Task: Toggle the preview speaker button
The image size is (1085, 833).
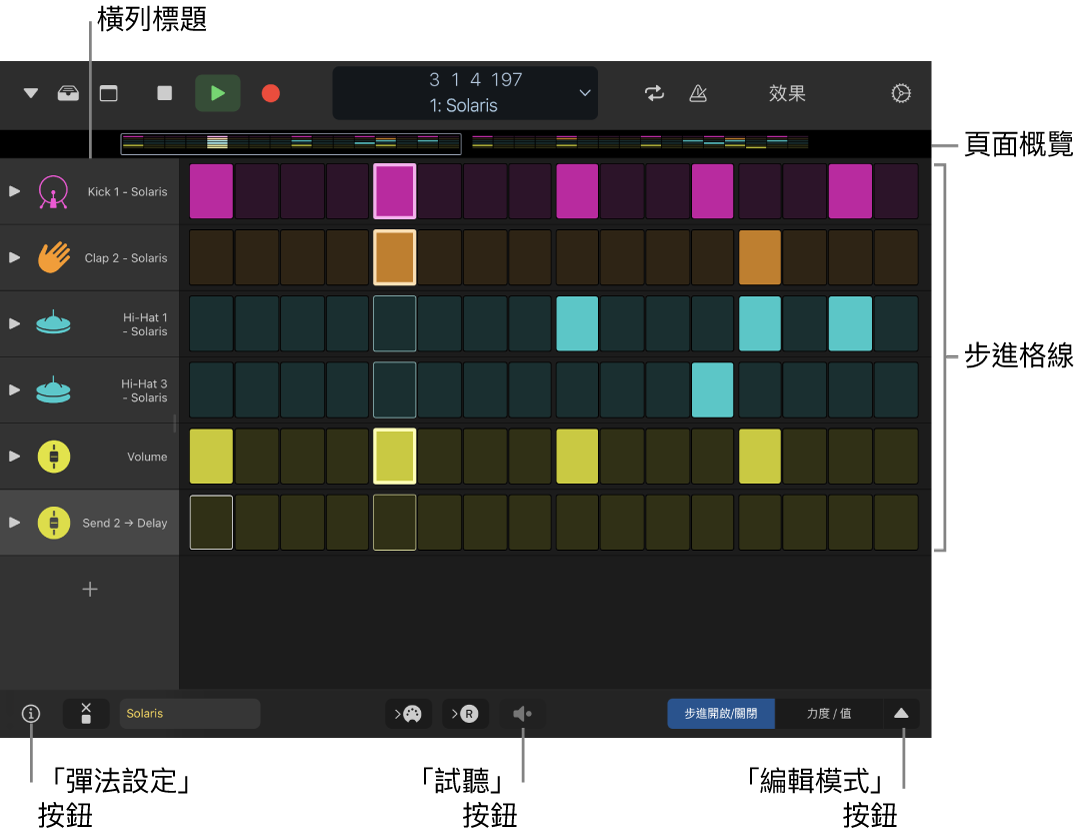Action: pos(522,713)
